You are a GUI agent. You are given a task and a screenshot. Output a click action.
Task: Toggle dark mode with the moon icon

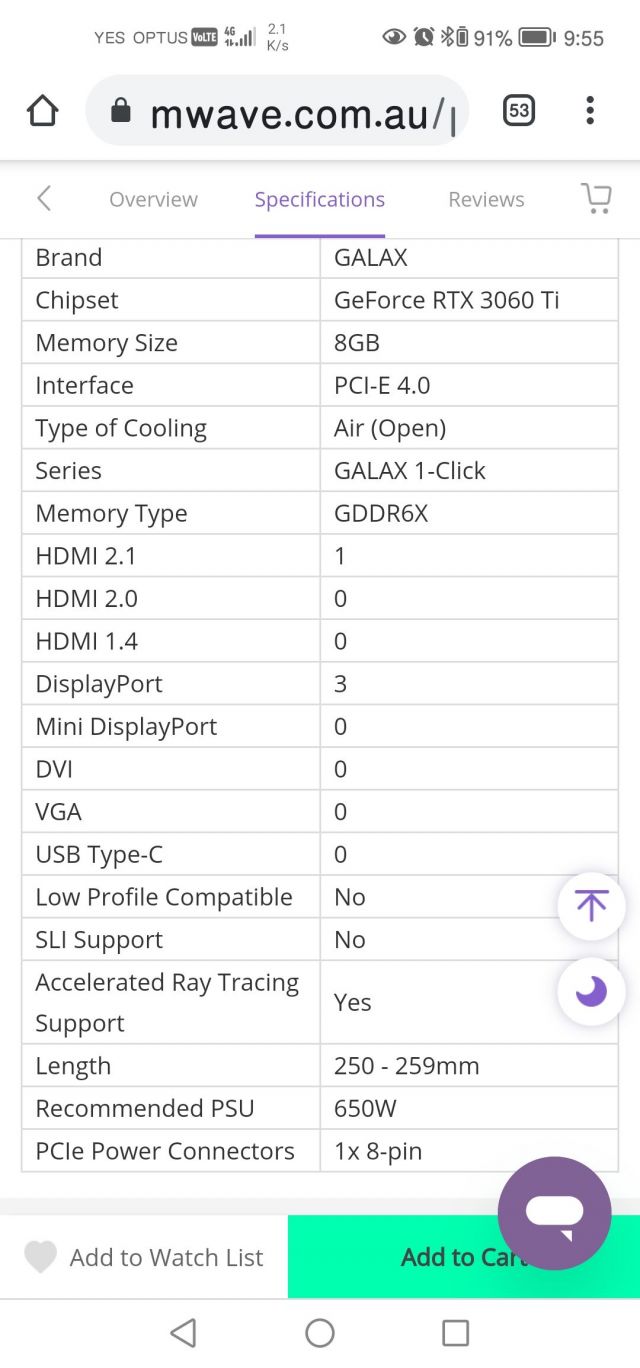pyautogui.click(x=591, y=991)
